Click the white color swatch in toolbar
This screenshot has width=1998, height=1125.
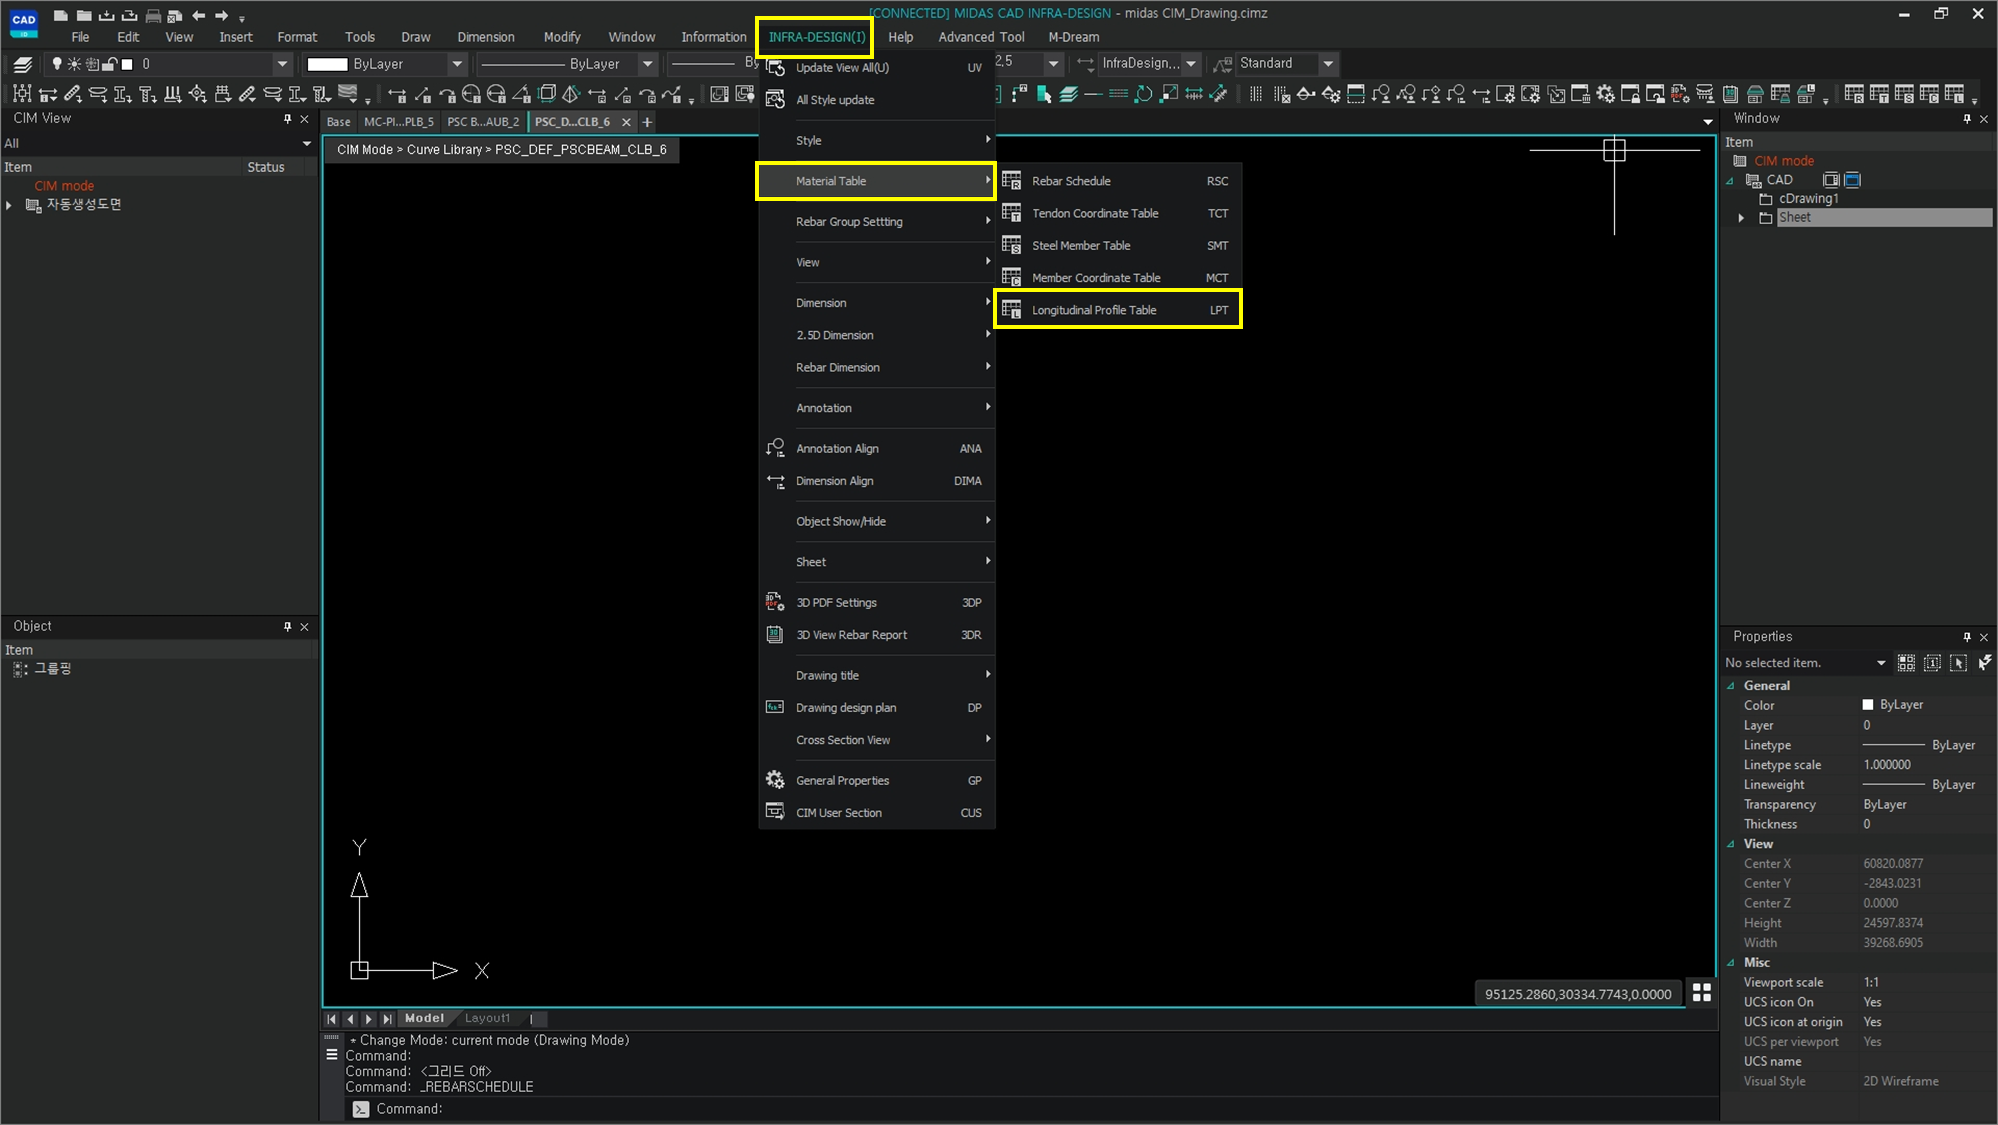click(327, 64)
